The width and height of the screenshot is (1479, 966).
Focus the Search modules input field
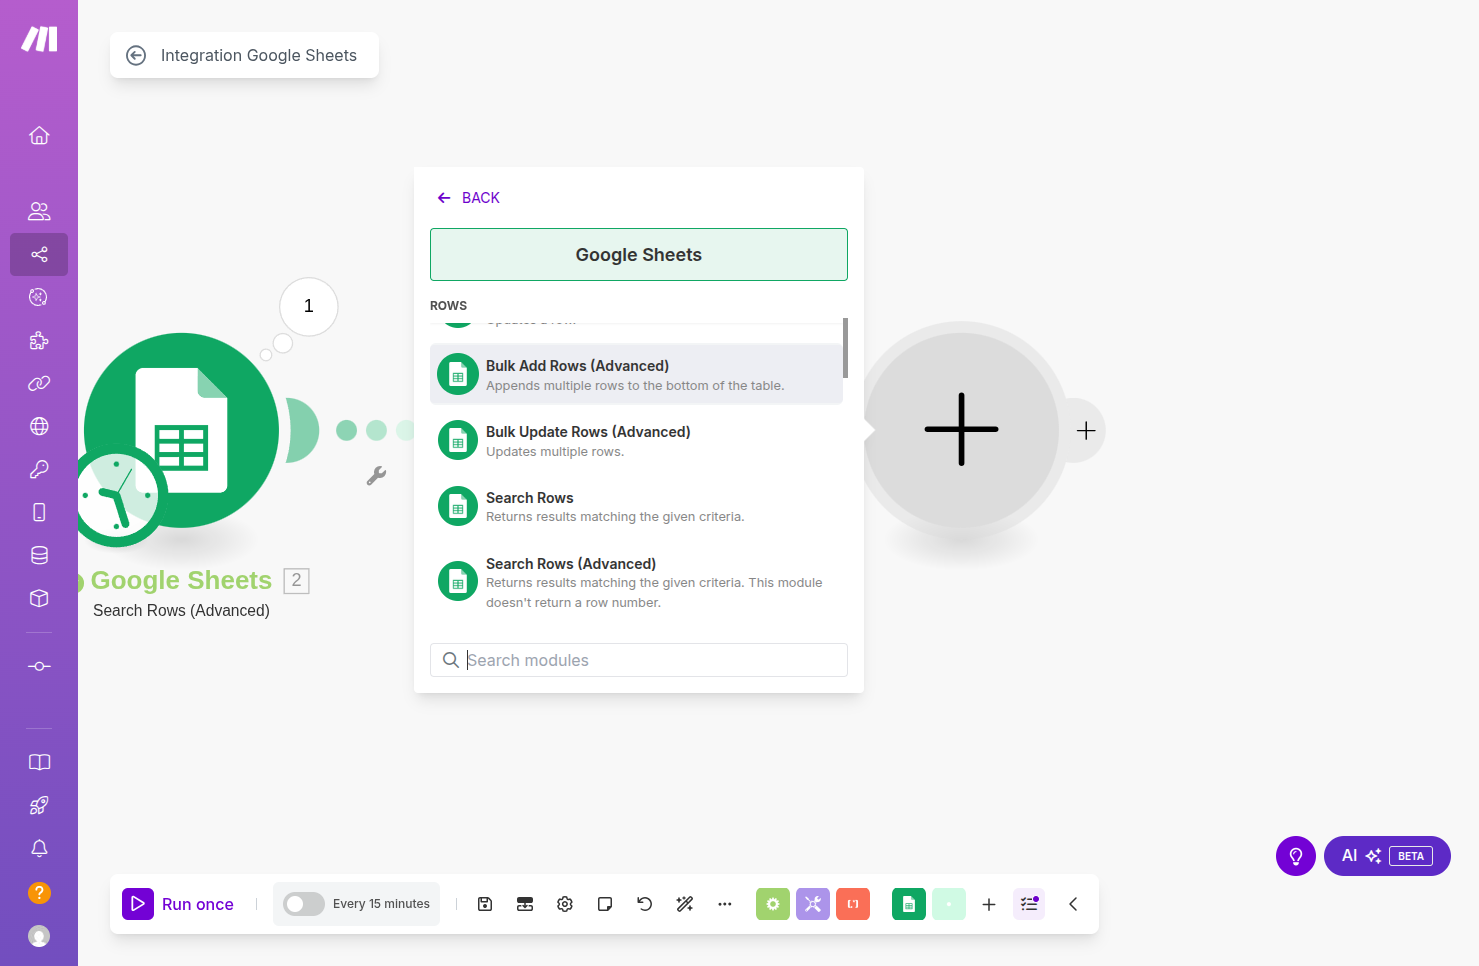click(x=639, y=660)
